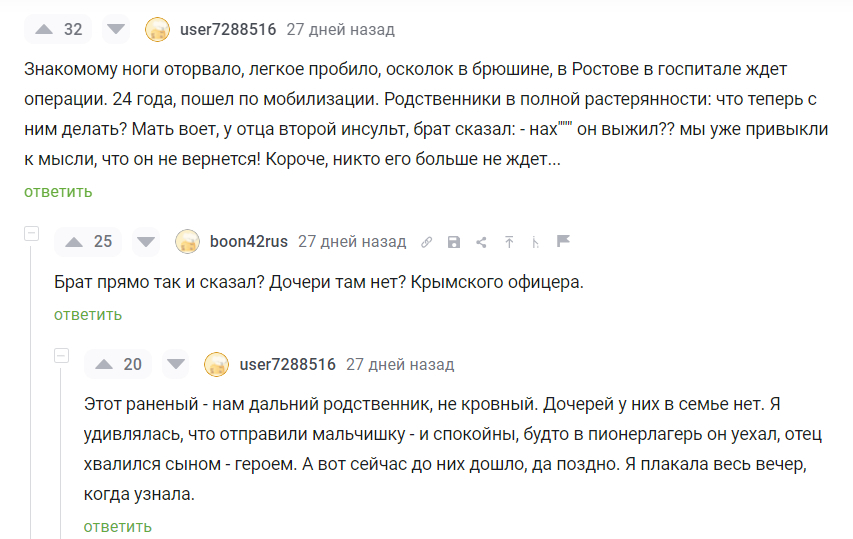The image size is (853, 539).
Task: Open boon42rus's profile
Action: [x=249, y=242]
